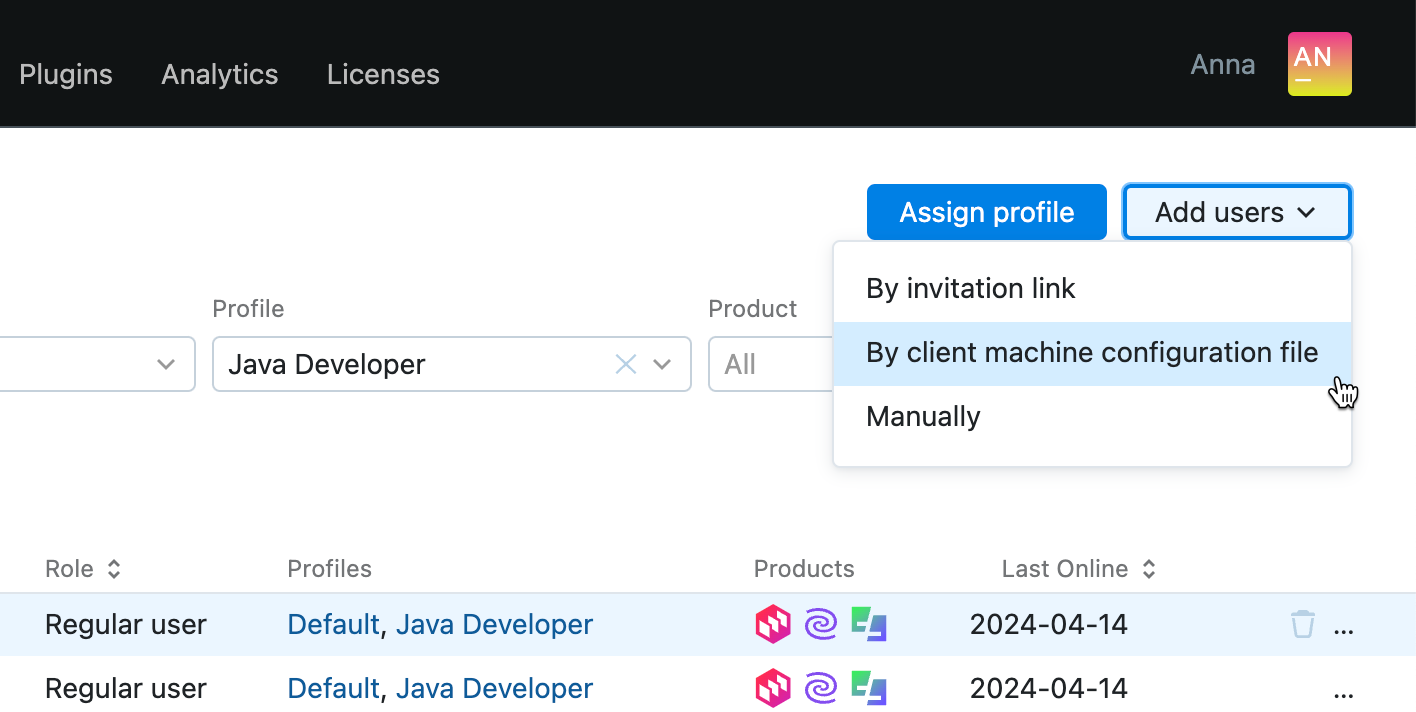Click Anna's AN avatar icon
This screenshot has width=1416, height=712.
(x=1319, y=64)
